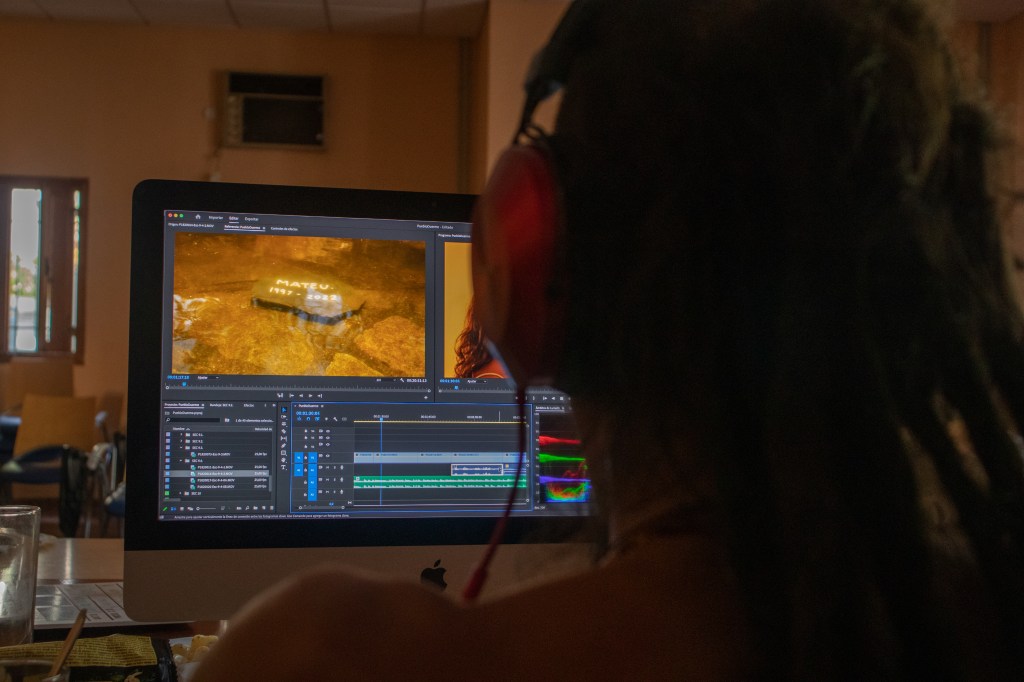Expand the first collapsed bin in the Project panel
1024x682 pixels.
179,435
